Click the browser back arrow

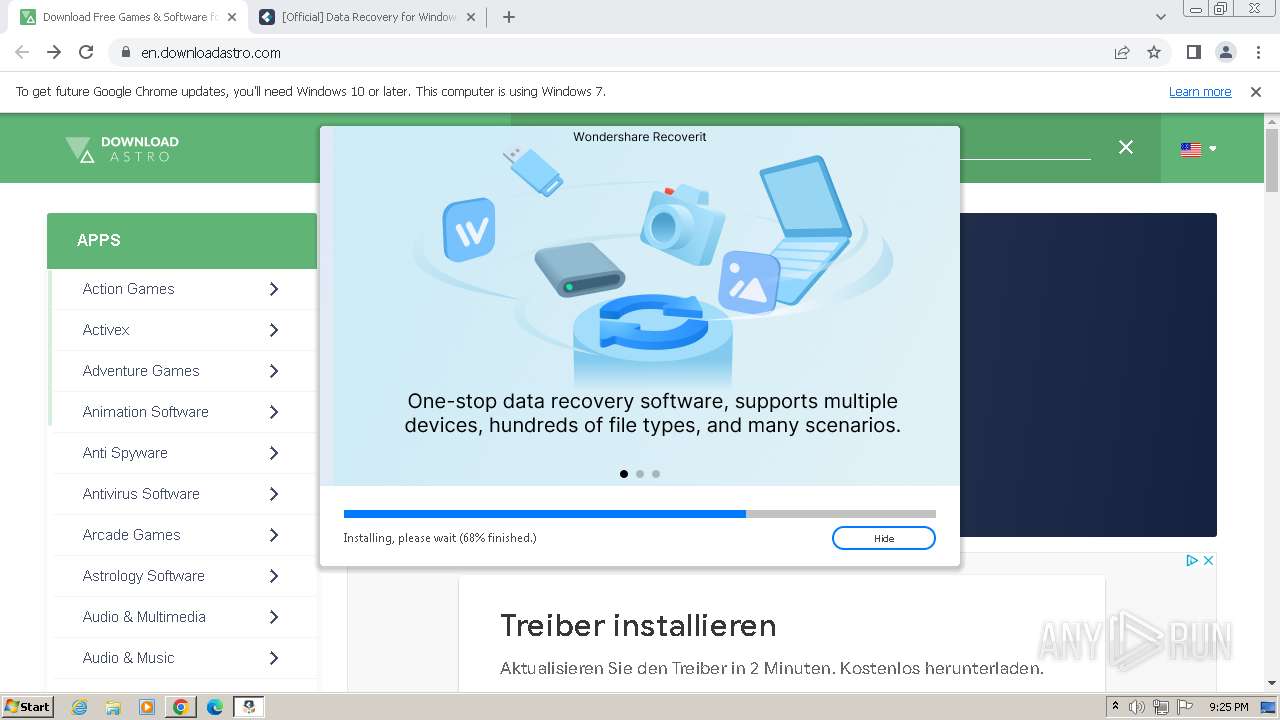pyautogui.click(x=22, y=52)
